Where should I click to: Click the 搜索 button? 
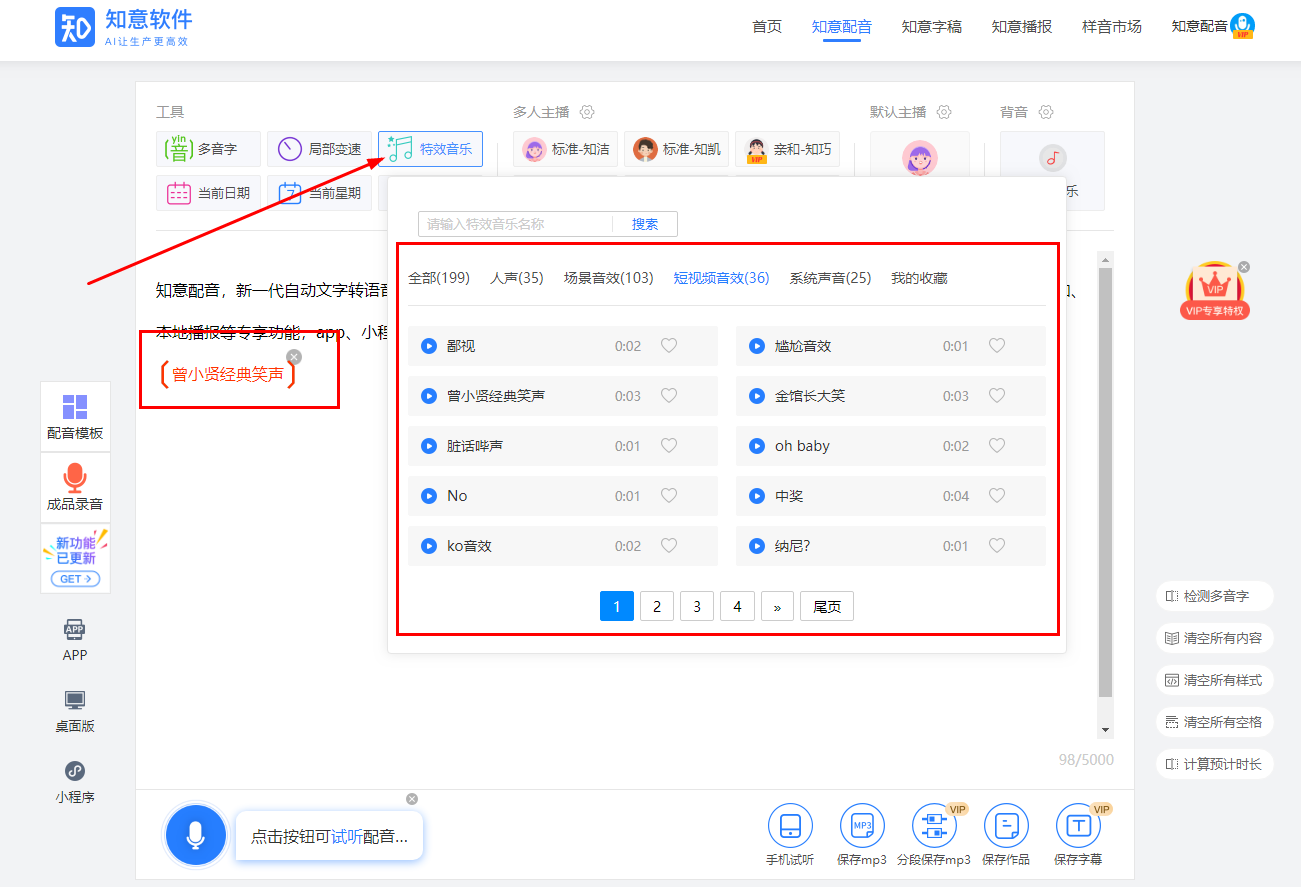[645, 224]
